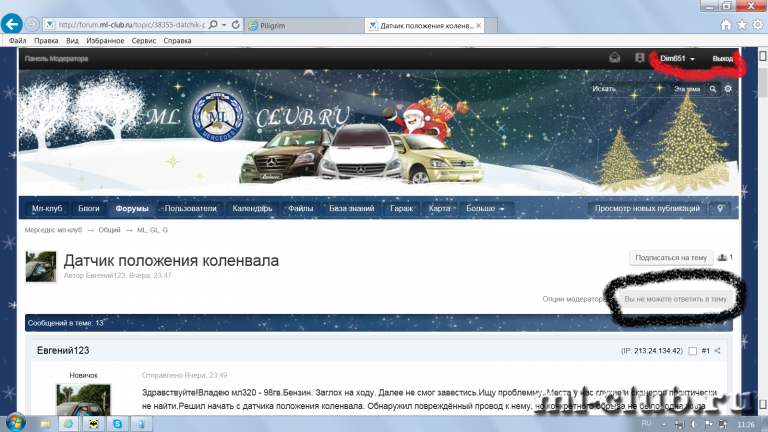Expand the Dim651 user dropdown
This screenshot has width=768, height=432.
(677, 58)
